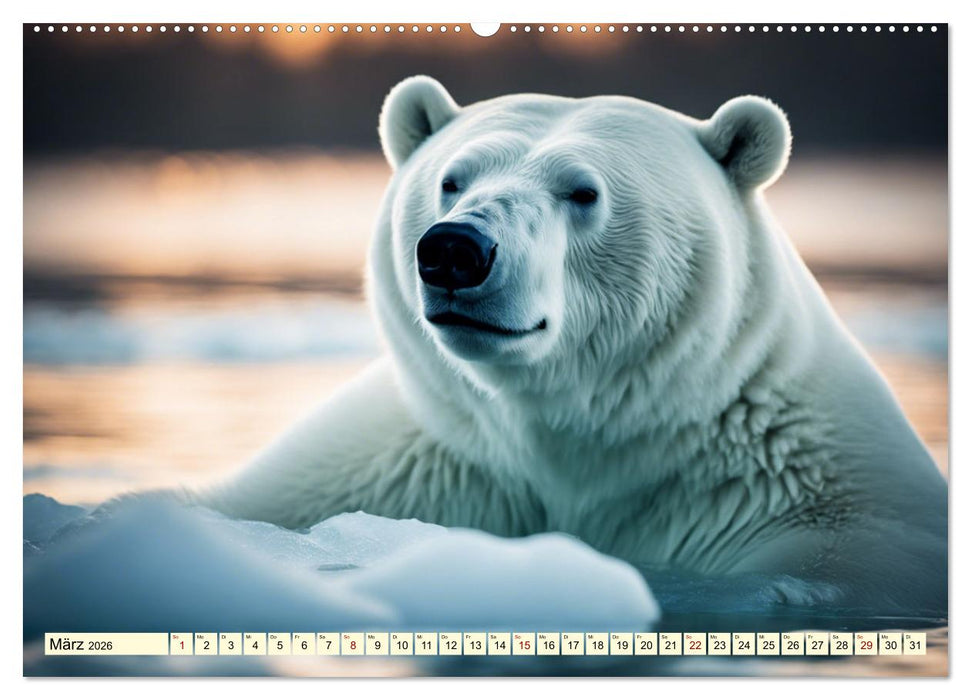Click the date 10 cell
The width and height of the screenshot is (971, 700).
(404, 646)
